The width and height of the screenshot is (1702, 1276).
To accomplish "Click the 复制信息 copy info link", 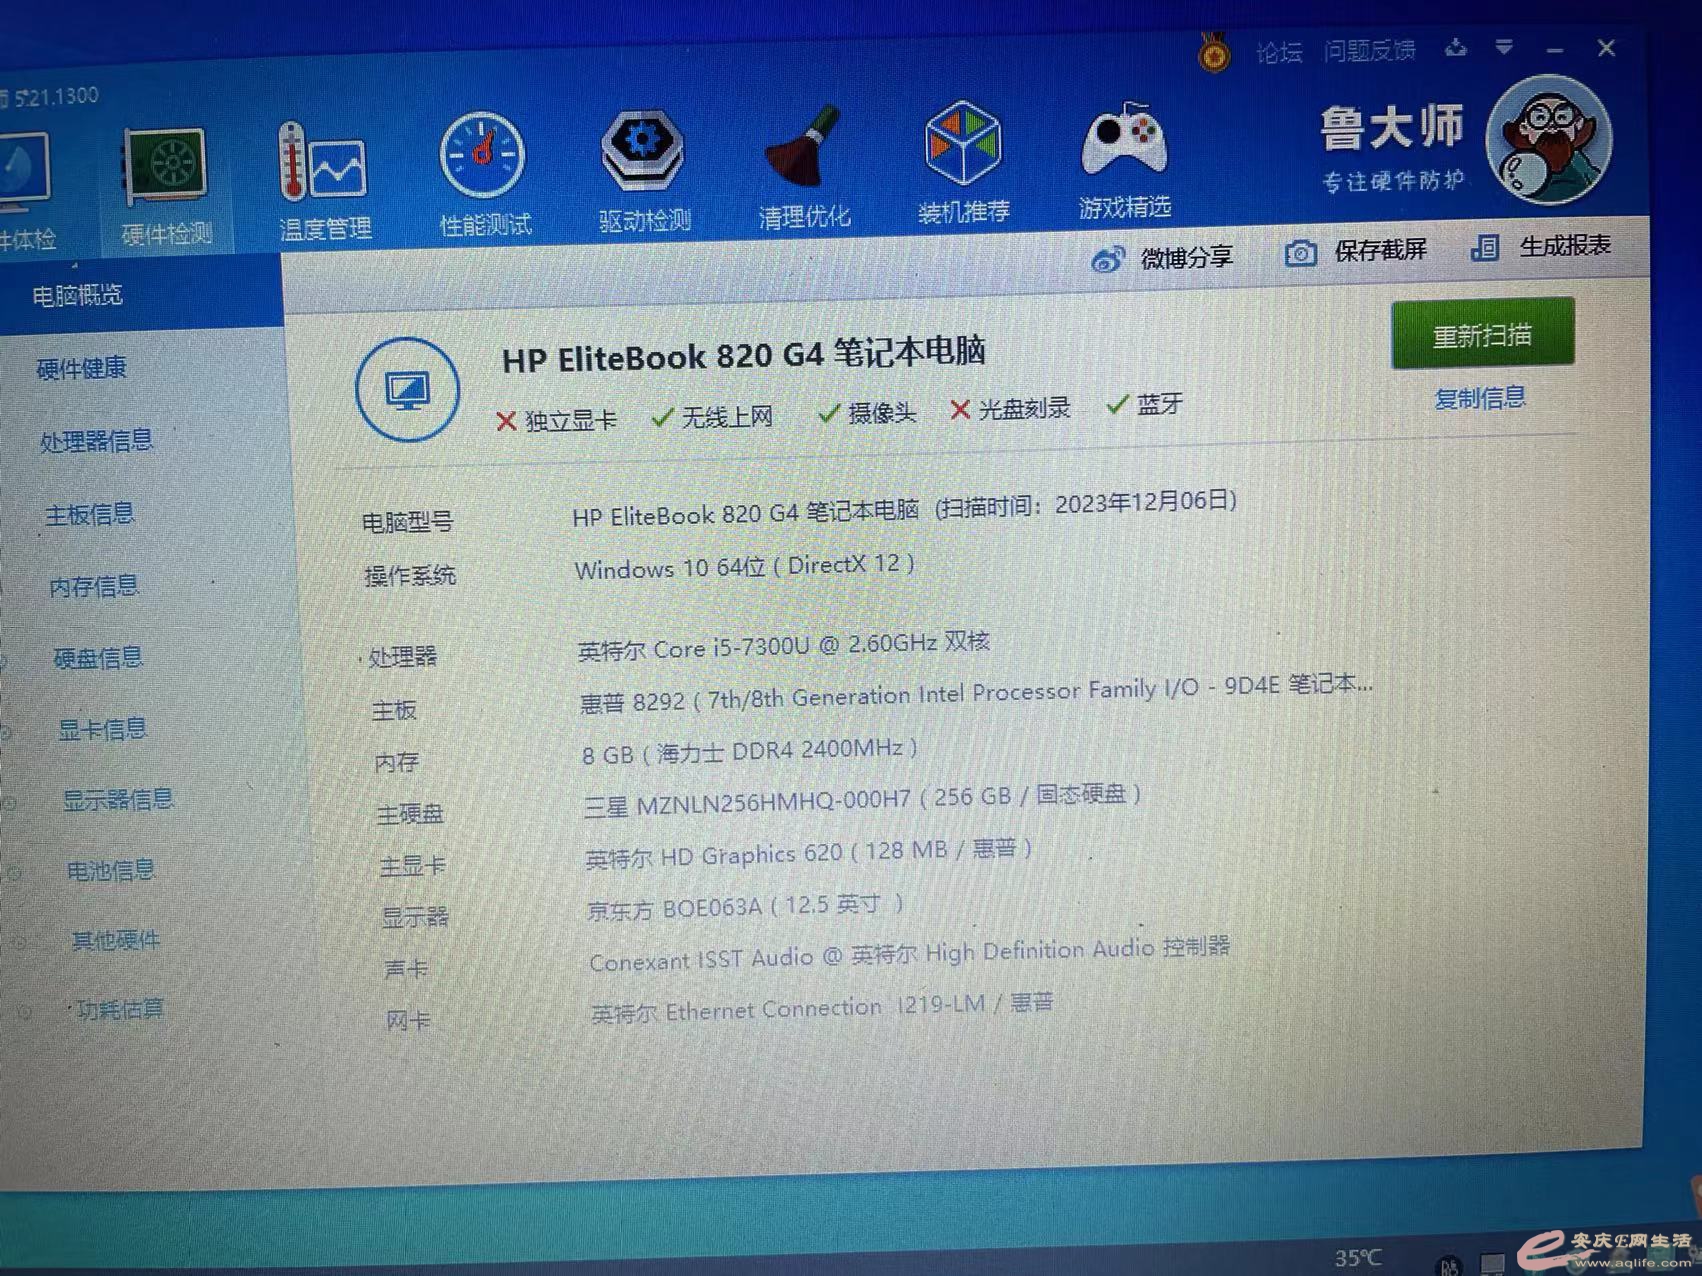I will tap(1480, 398).
